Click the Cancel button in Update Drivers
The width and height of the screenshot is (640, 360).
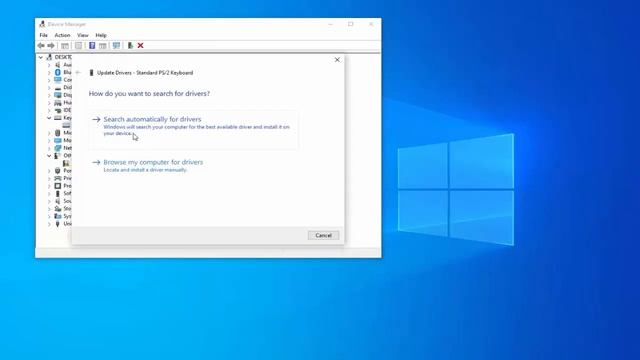click(323, 236)
